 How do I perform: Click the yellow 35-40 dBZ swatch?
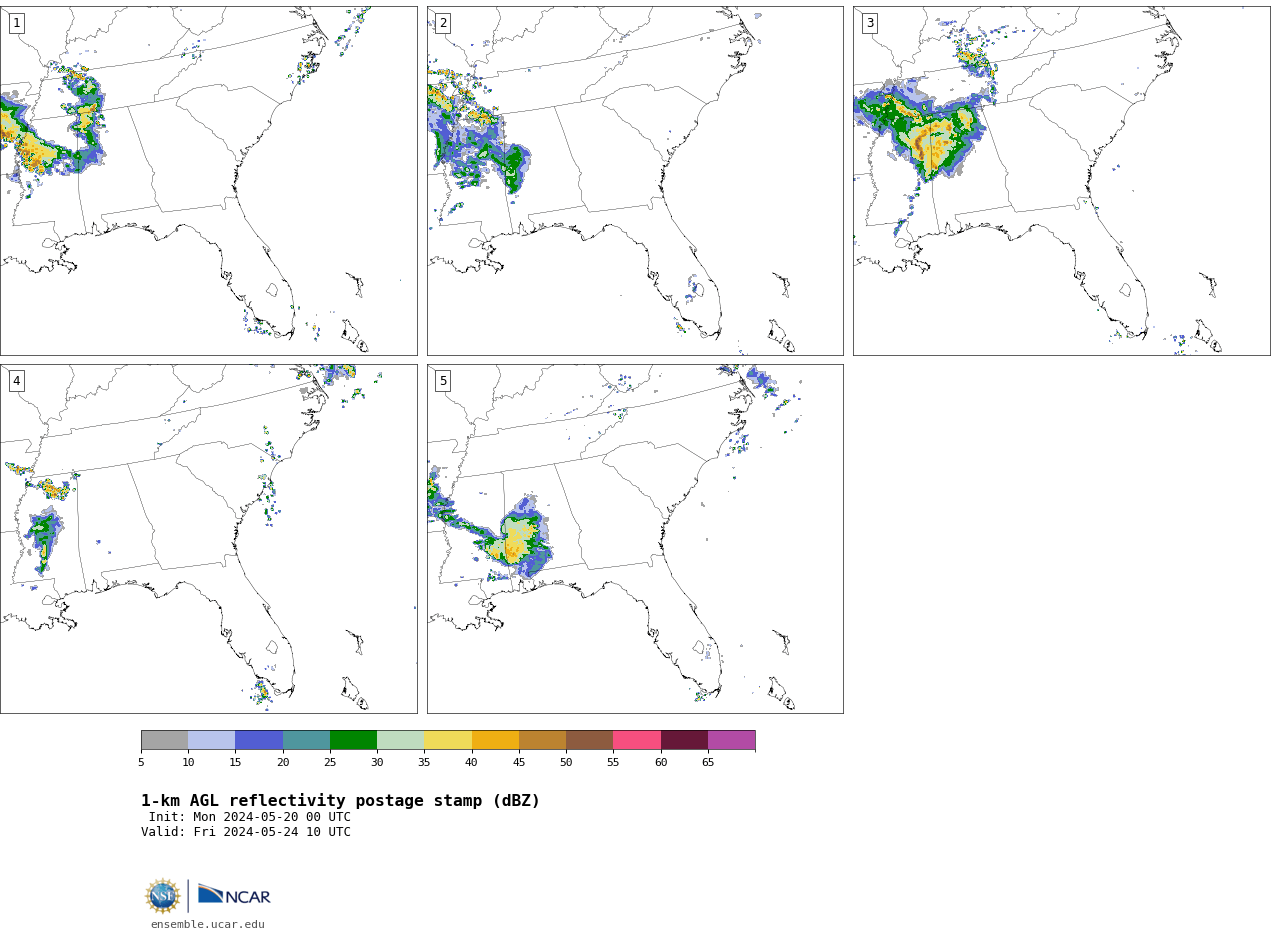[448, 740]
